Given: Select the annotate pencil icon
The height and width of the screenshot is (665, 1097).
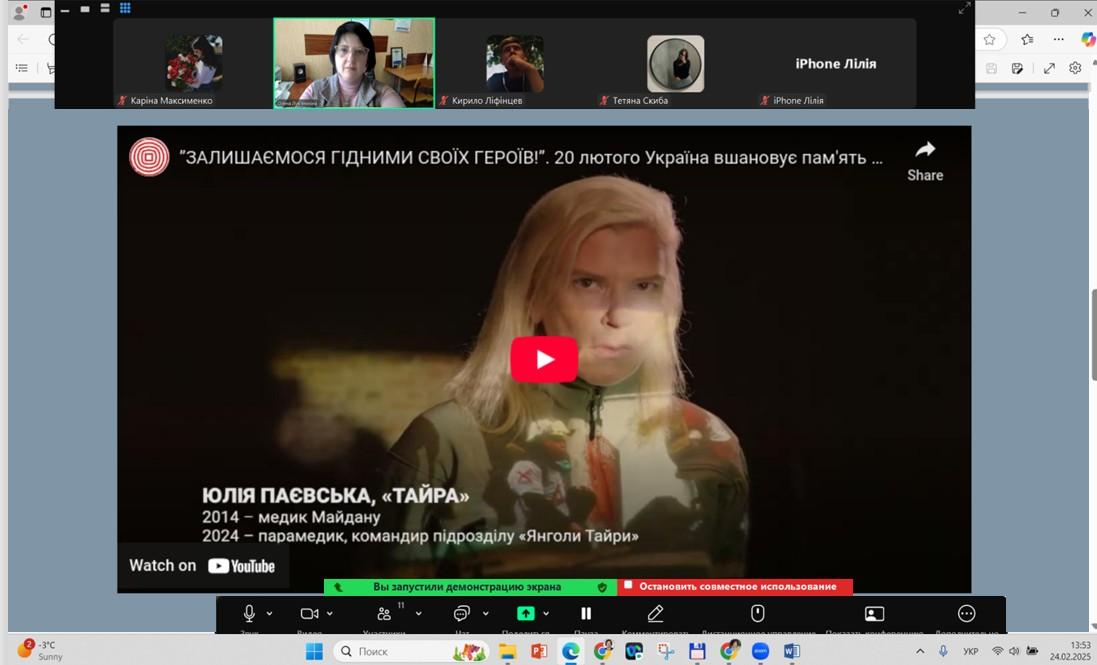Looking at the screenshot, I should pos(655,613).
